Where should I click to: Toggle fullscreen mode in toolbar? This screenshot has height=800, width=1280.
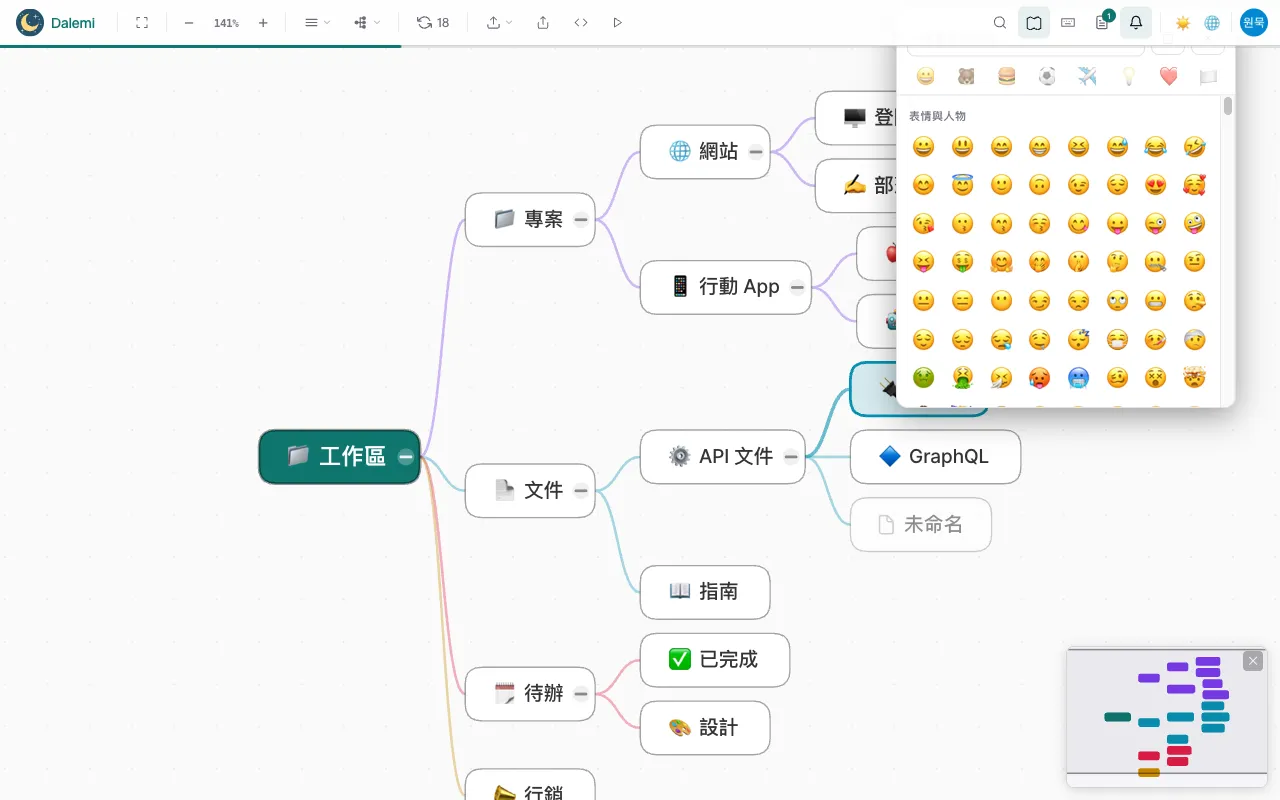pos(142,22)
